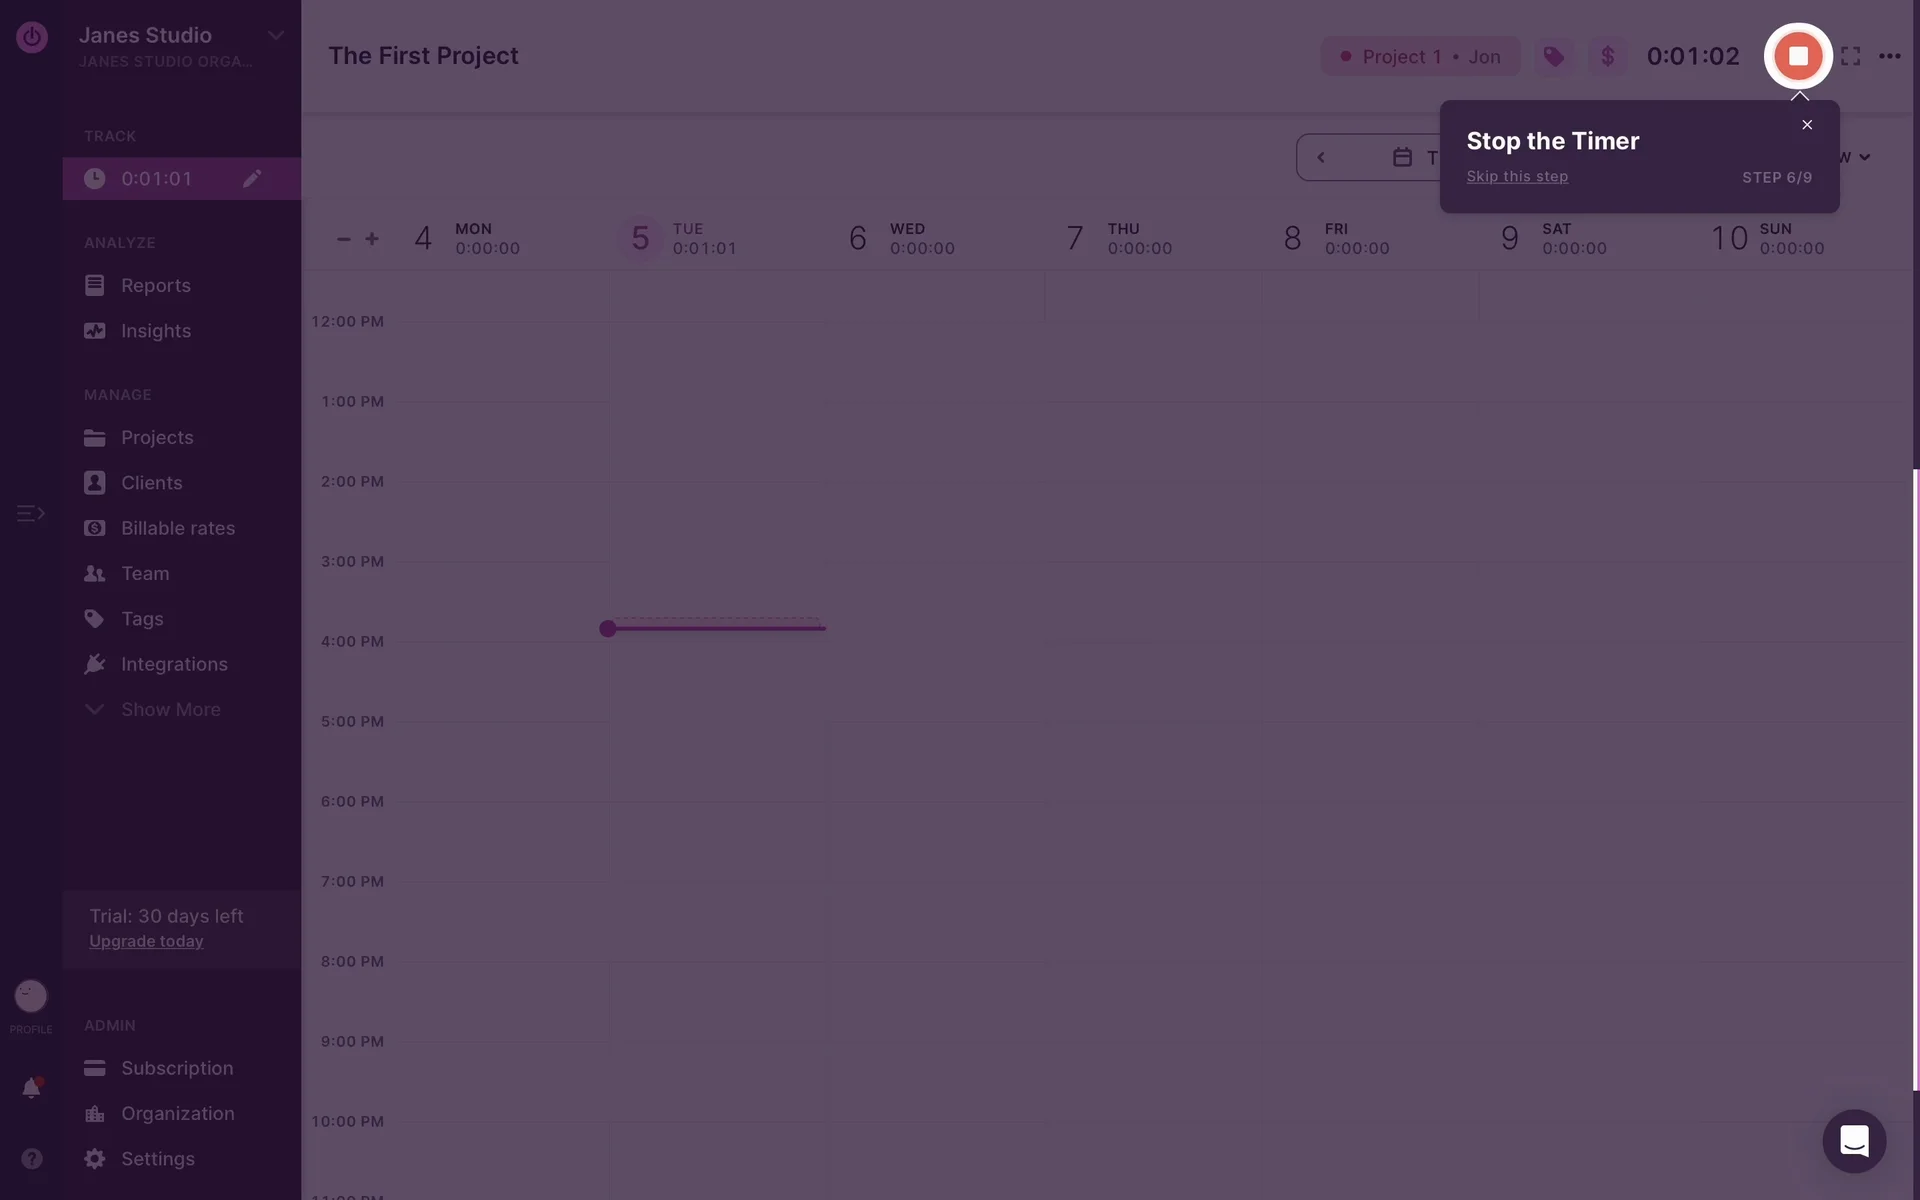The width and height of the screenshot is (1920, 1200).
Task: Close the Stop the Timer tooltip
Action: coord(1806,125)
